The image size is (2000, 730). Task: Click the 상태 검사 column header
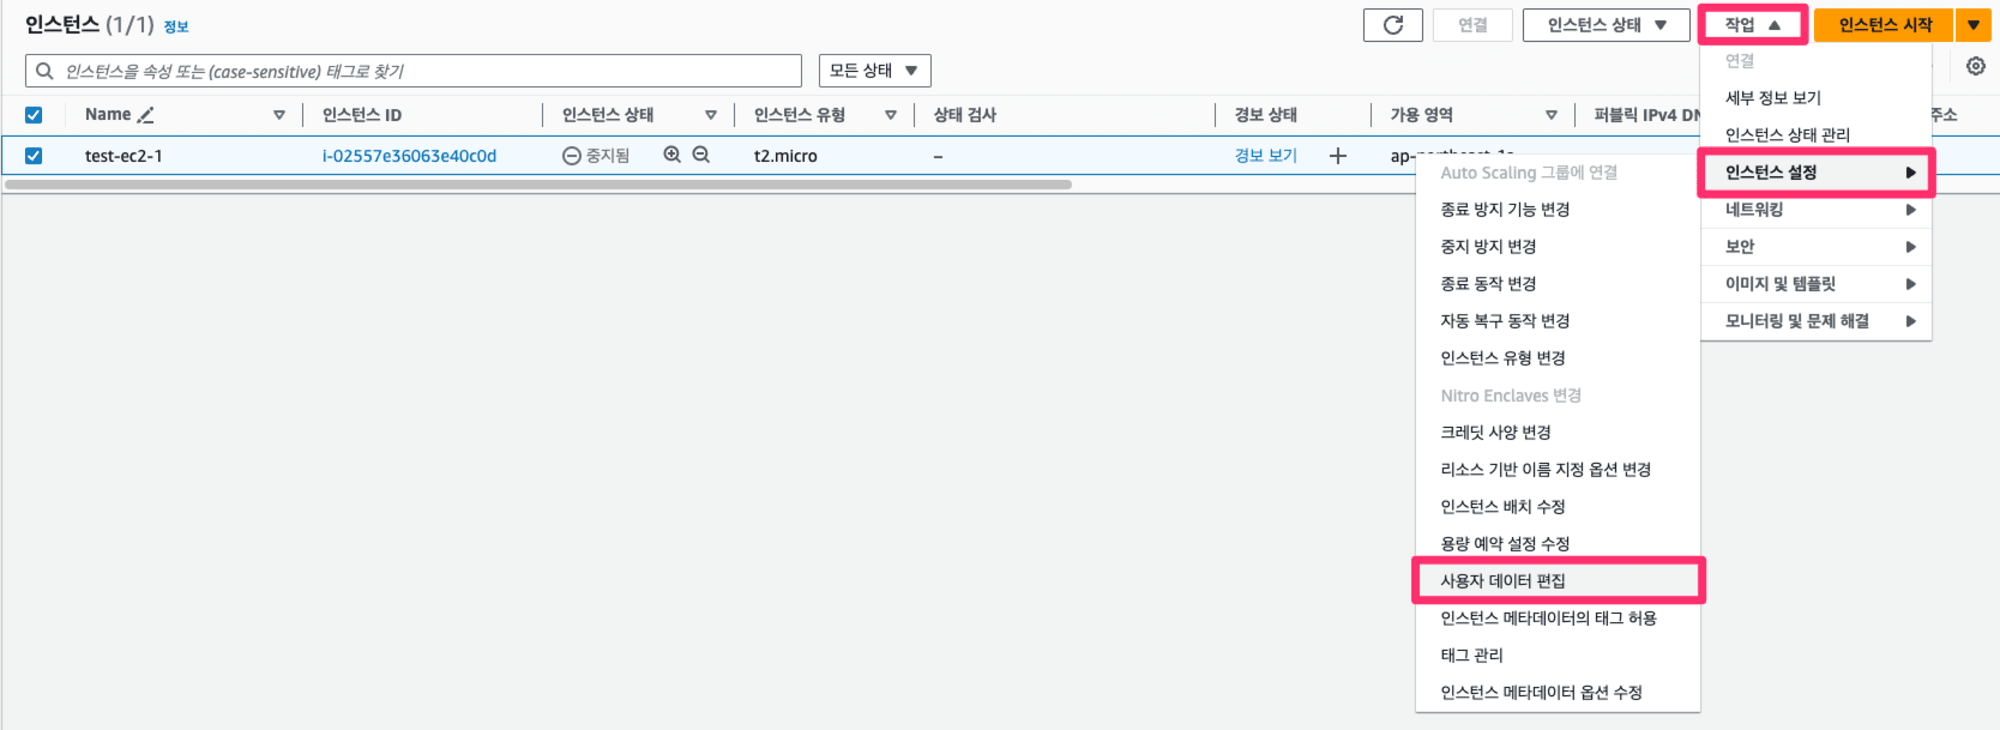coord(965,115)
